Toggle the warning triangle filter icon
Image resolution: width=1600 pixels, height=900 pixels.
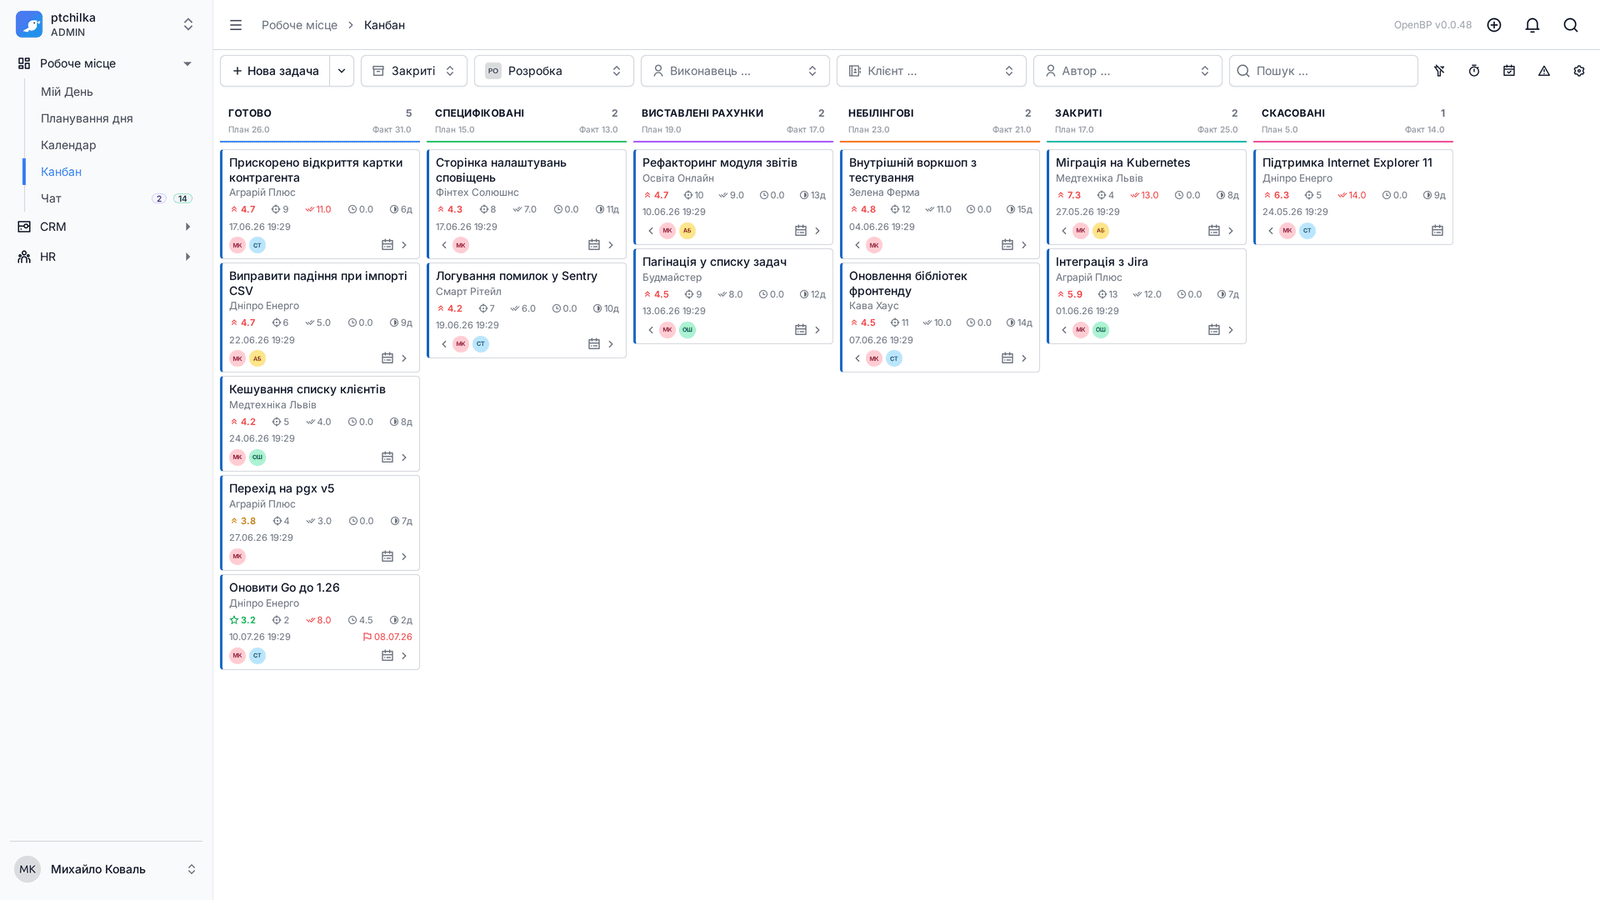(1544, 71)
